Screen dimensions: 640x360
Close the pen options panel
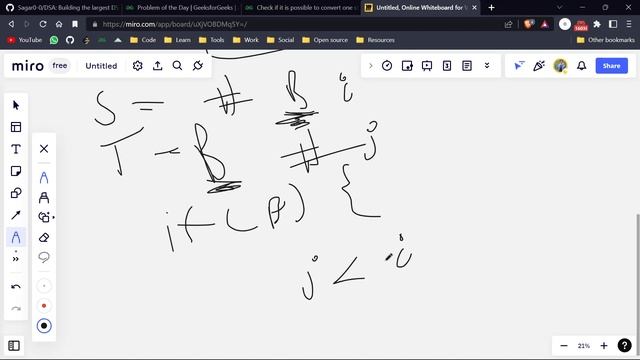44,149
